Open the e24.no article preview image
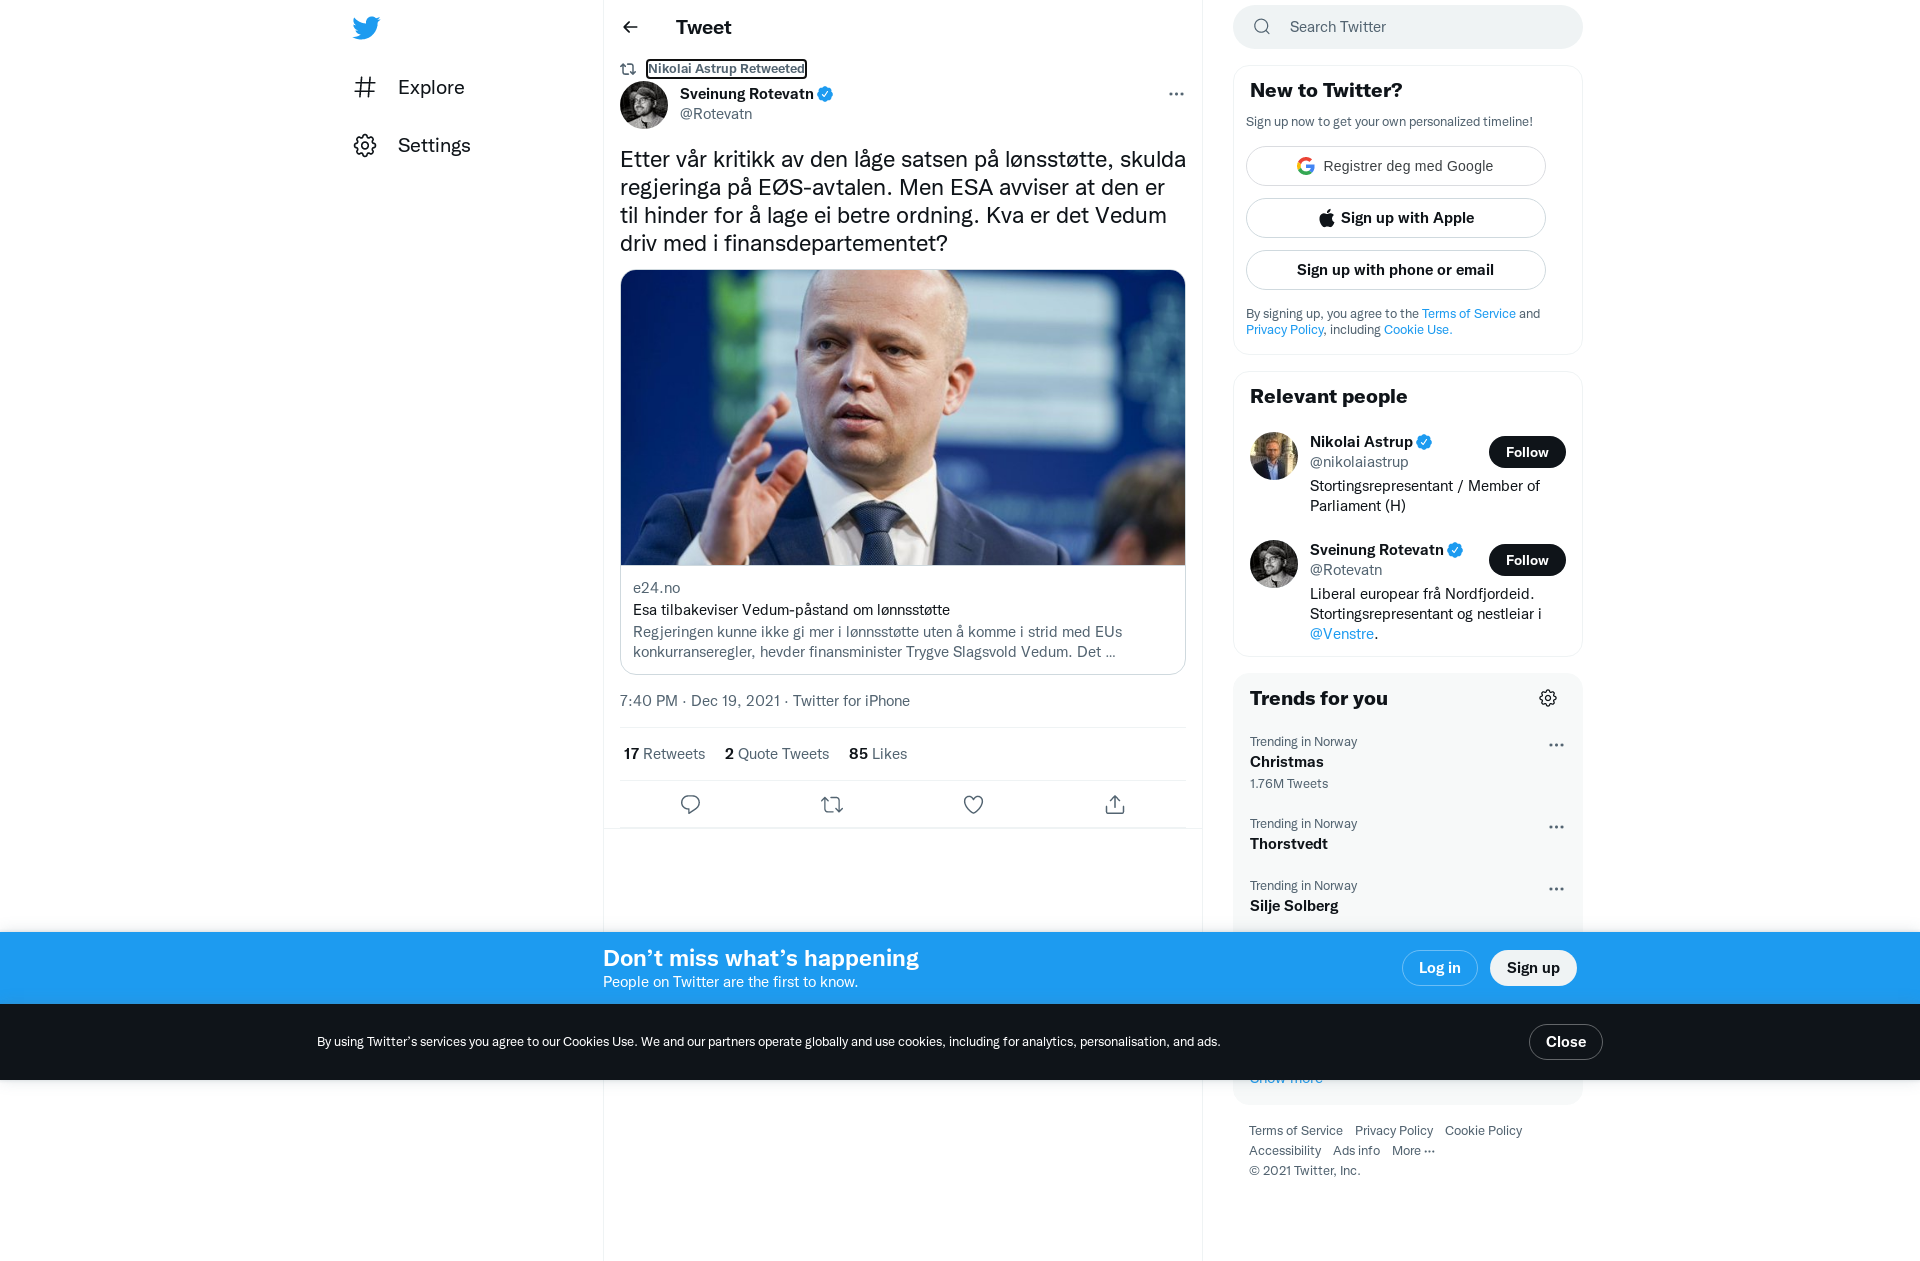The height and width of the screenshot is (1261, 1920). (903, 418)
